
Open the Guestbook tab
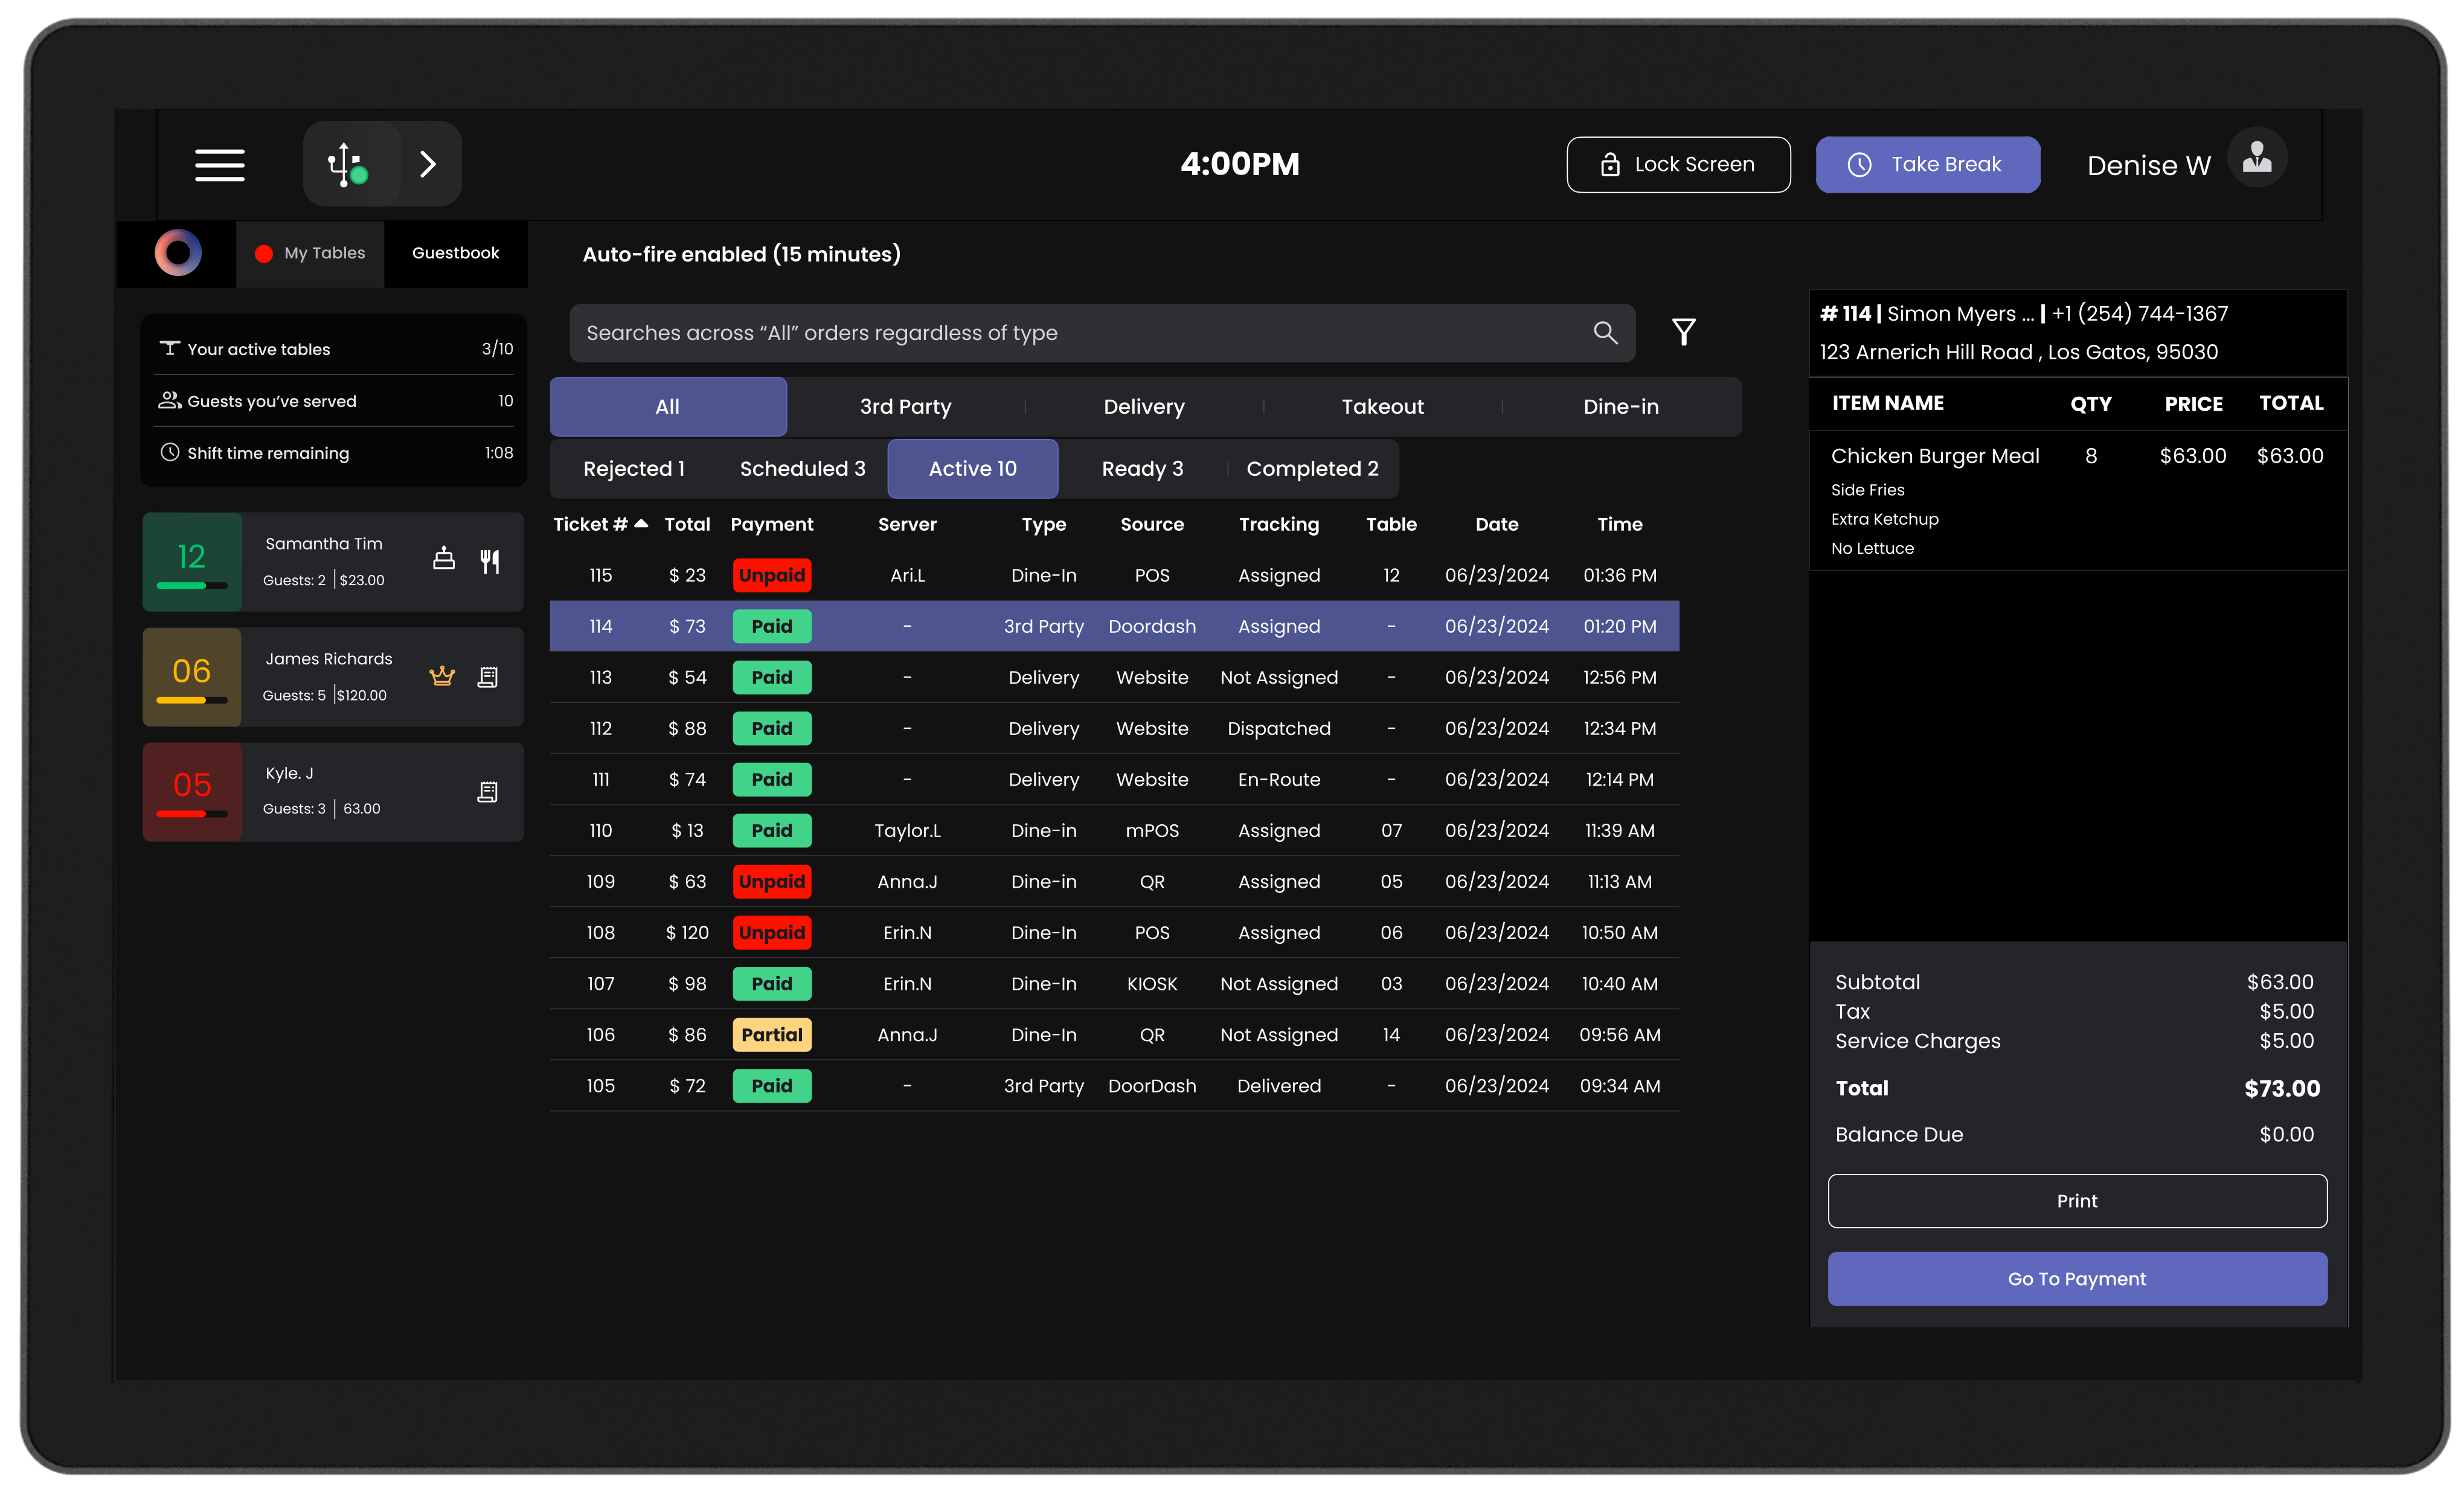coord(455,254)
